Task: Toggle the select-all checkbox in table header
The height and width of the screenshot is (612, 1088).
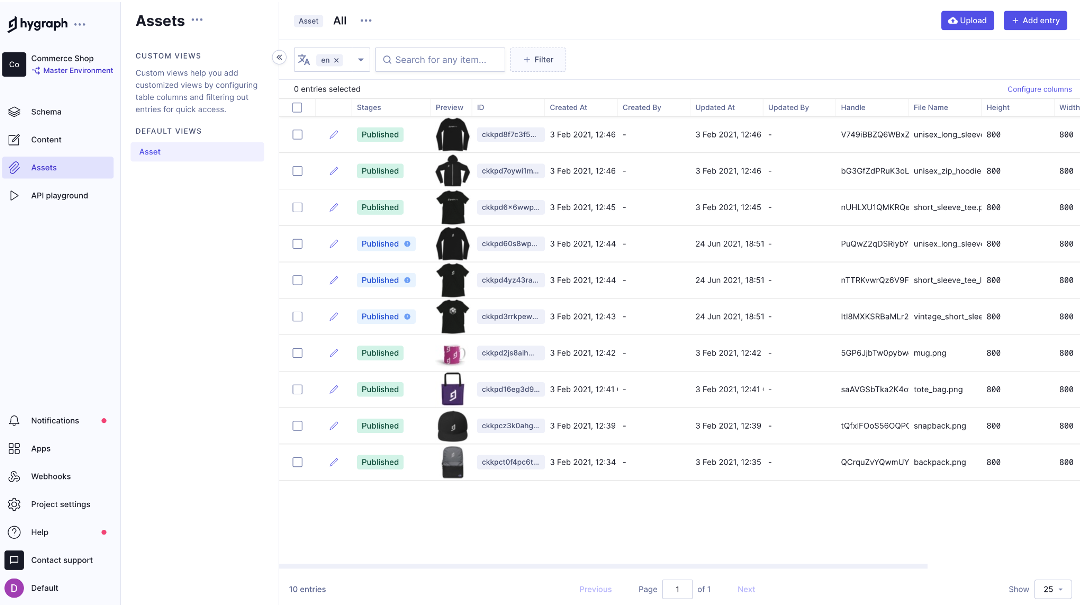Action: (x=297, y=108)
